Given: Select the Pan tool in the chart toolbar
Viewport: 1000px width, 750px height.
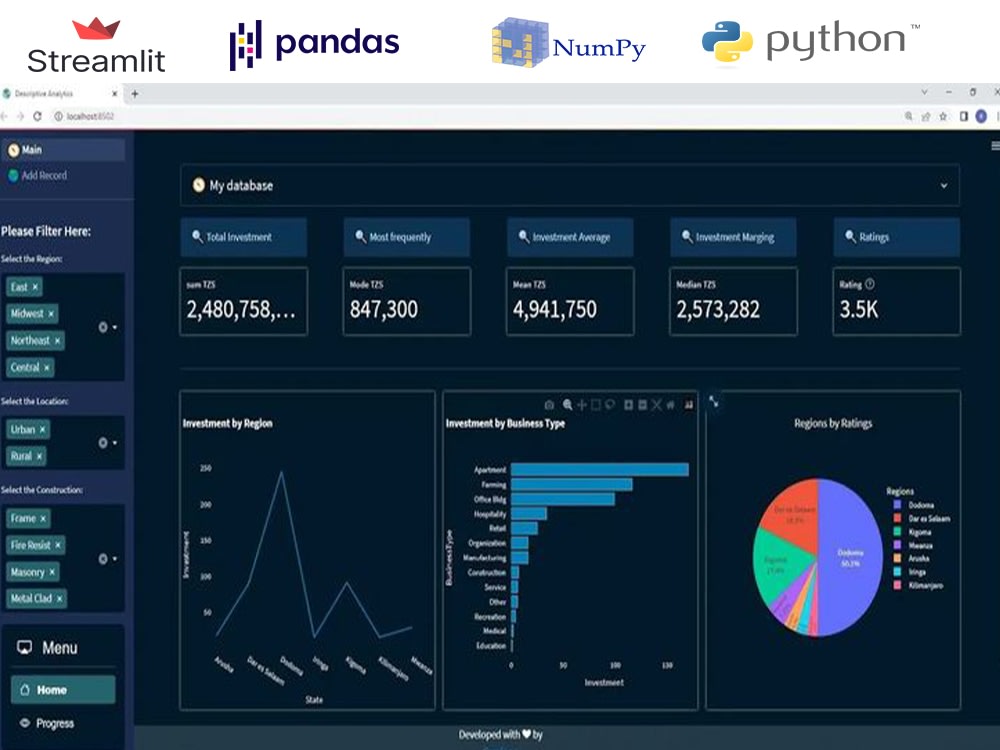Looking at the screenshot, I should 582,405.
